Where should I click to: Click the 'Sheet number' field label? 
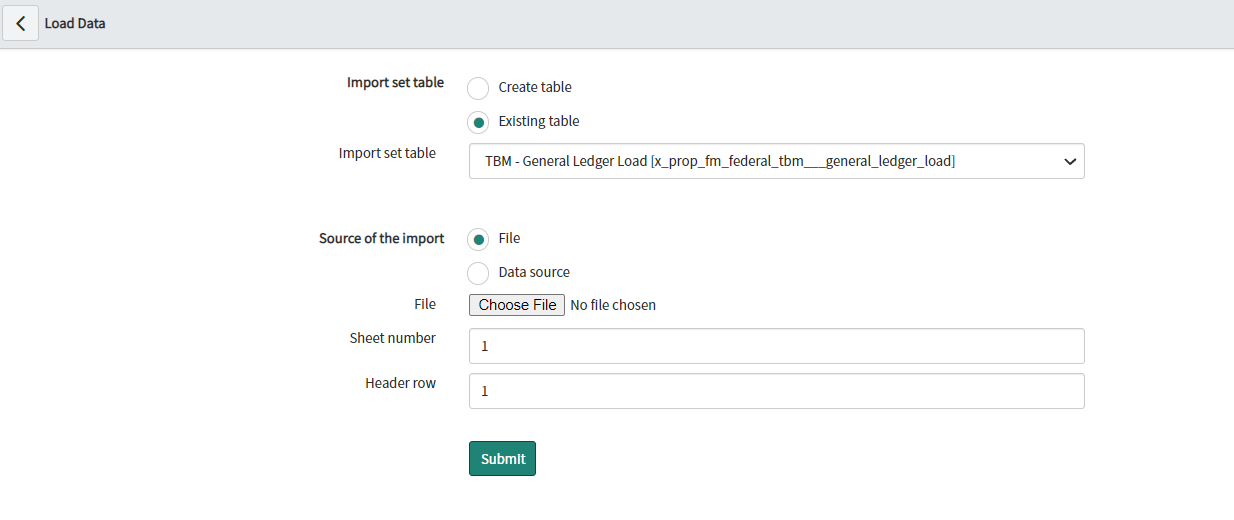pyautogui.click(x=393, y=338)
